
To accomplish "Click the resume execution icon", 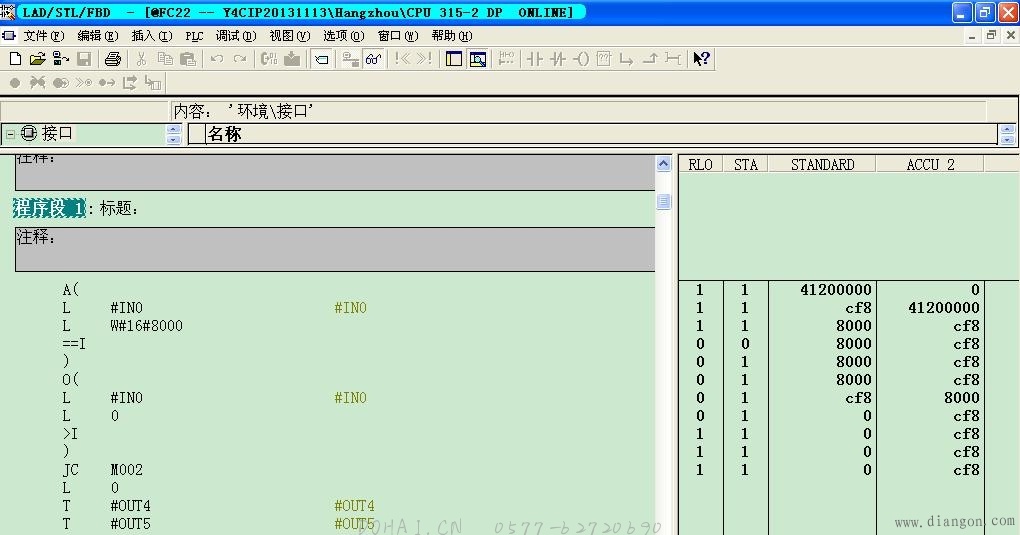I will point(107,83).
